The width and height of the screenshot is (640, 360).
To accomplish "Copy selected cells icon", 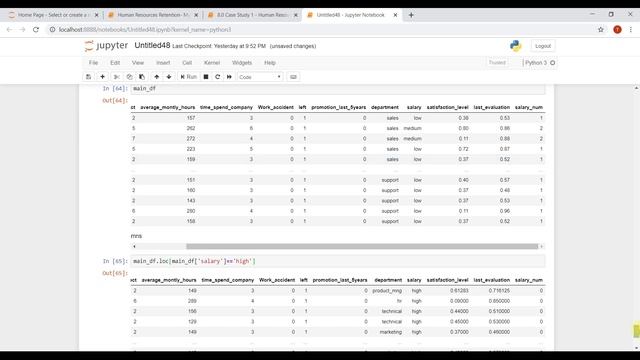I will click(129, 77).
